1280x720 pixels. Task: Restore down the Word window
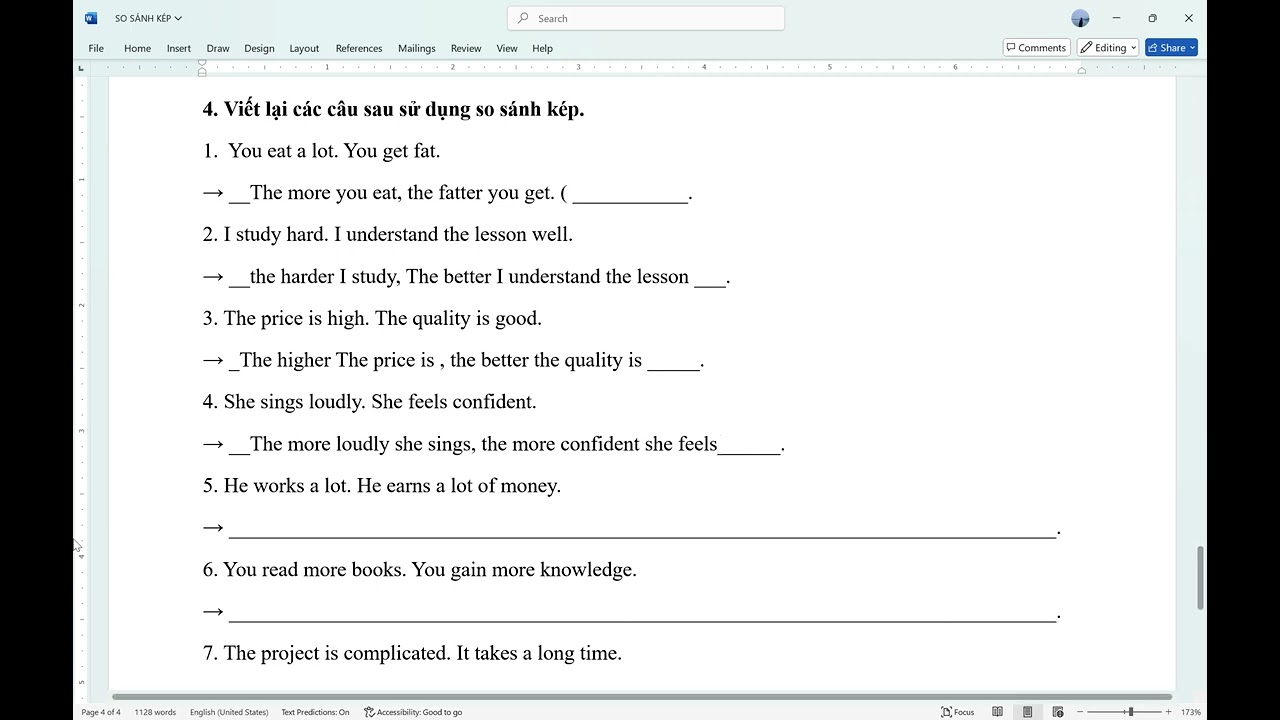click(1152, 18)
